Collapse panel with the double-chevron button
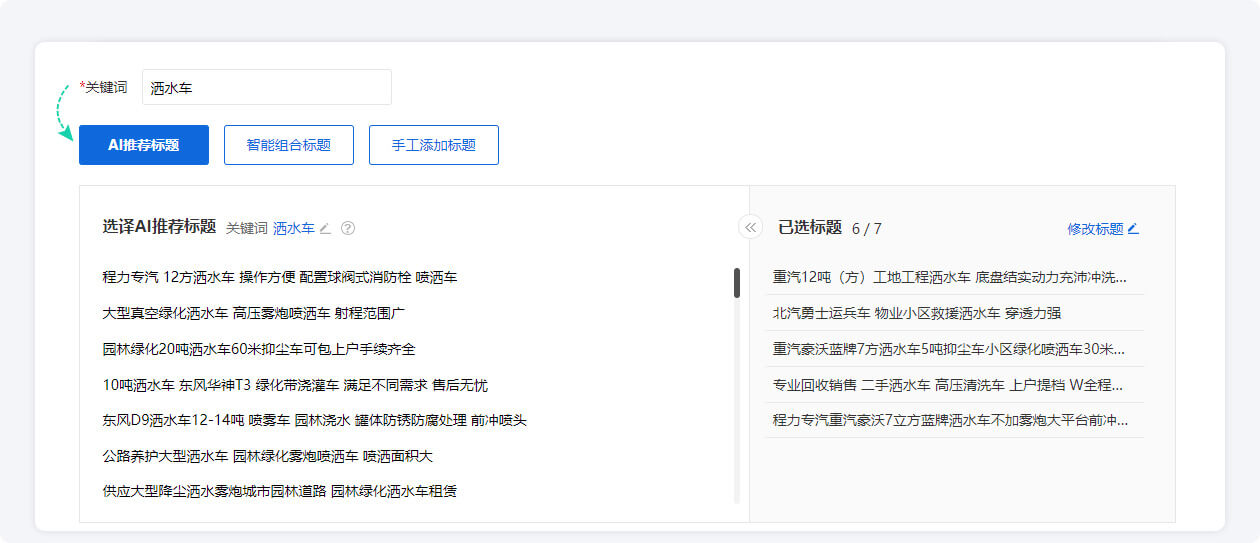Image resolution: width=1260 pixels, height=543 pixels. (x=750, y=227)
